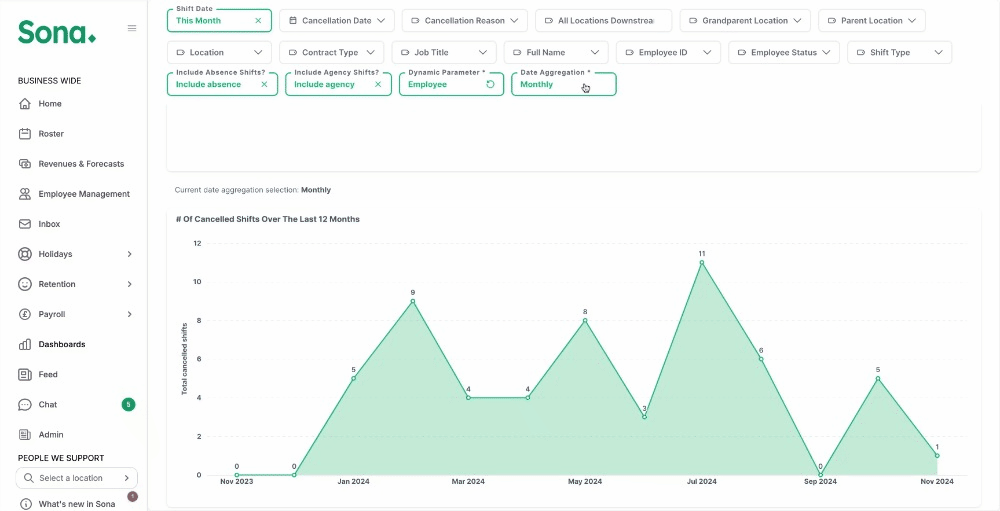The width and height of the screenshot is (1000, 511).
Task: Open the Employee Status dropdown
Action: 784,52
